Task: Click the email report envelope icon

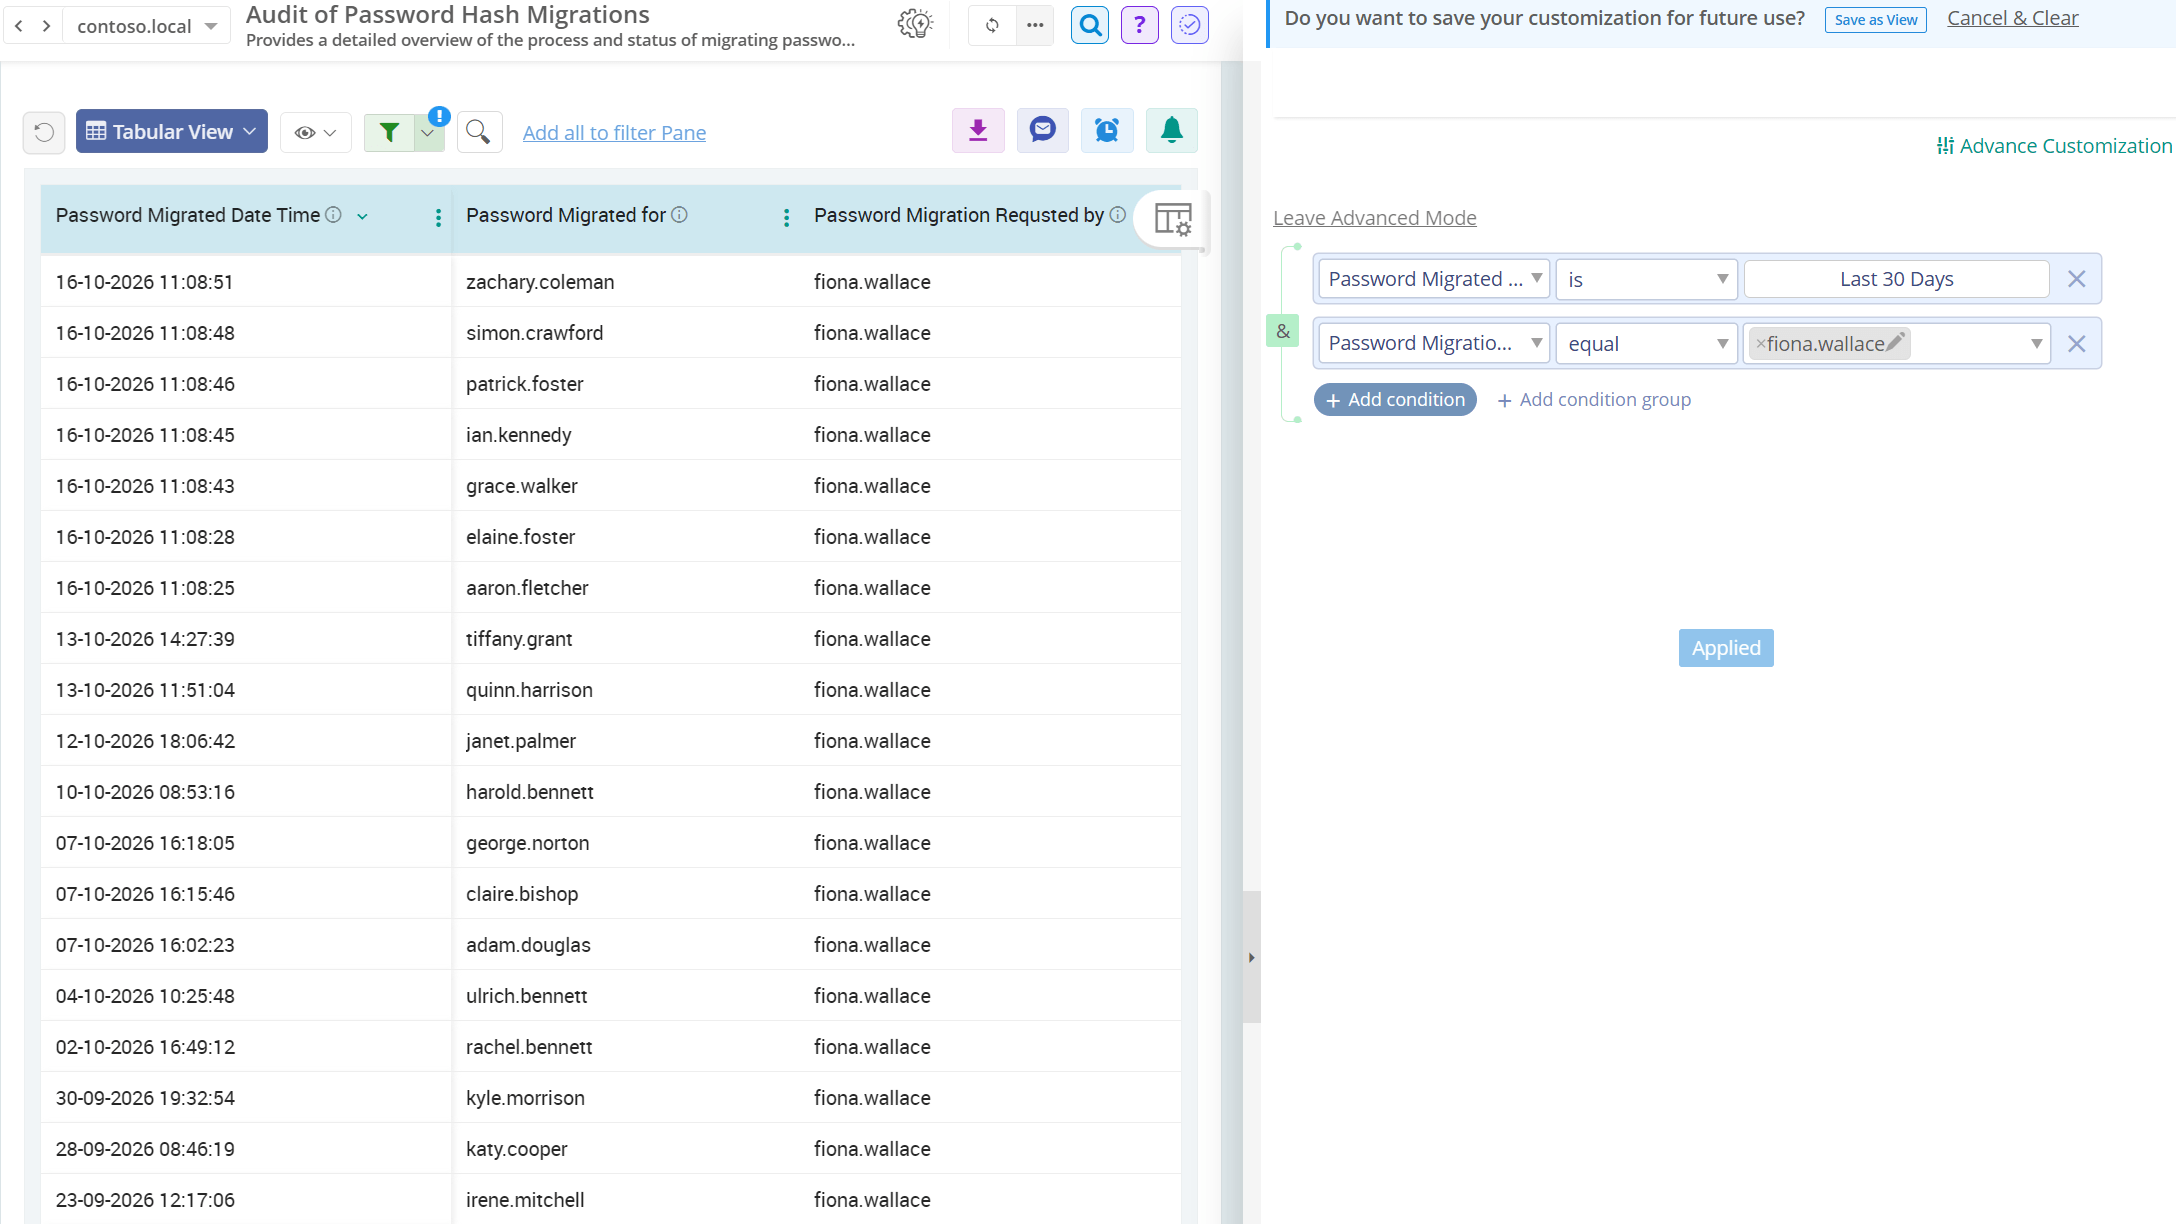Action: pyautogui.click(x=1043, y=130)
